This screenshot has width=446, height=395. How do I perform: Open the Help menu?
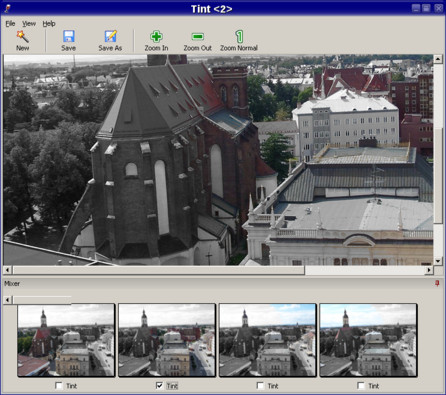point(49,24)
